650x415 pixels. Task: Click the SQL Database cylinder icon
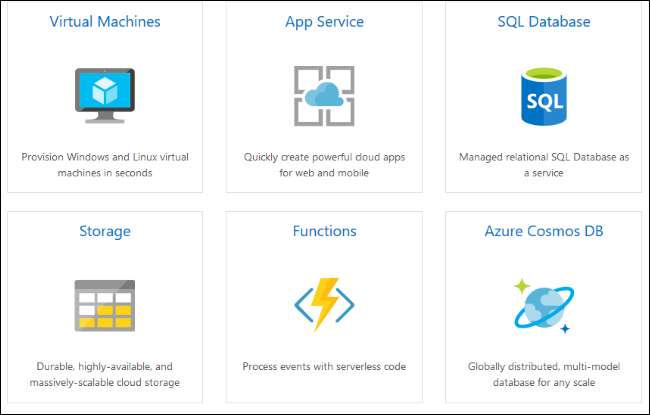(544, 97)
